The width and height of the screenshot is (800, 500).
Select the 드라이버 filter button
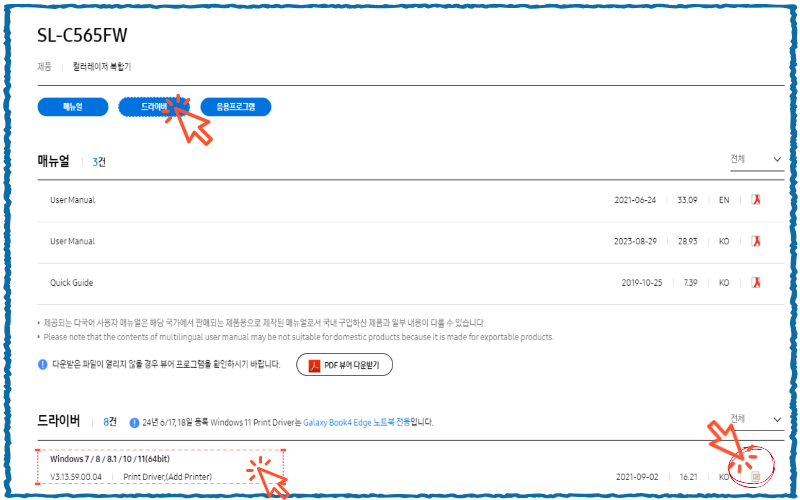coord(154,107)
